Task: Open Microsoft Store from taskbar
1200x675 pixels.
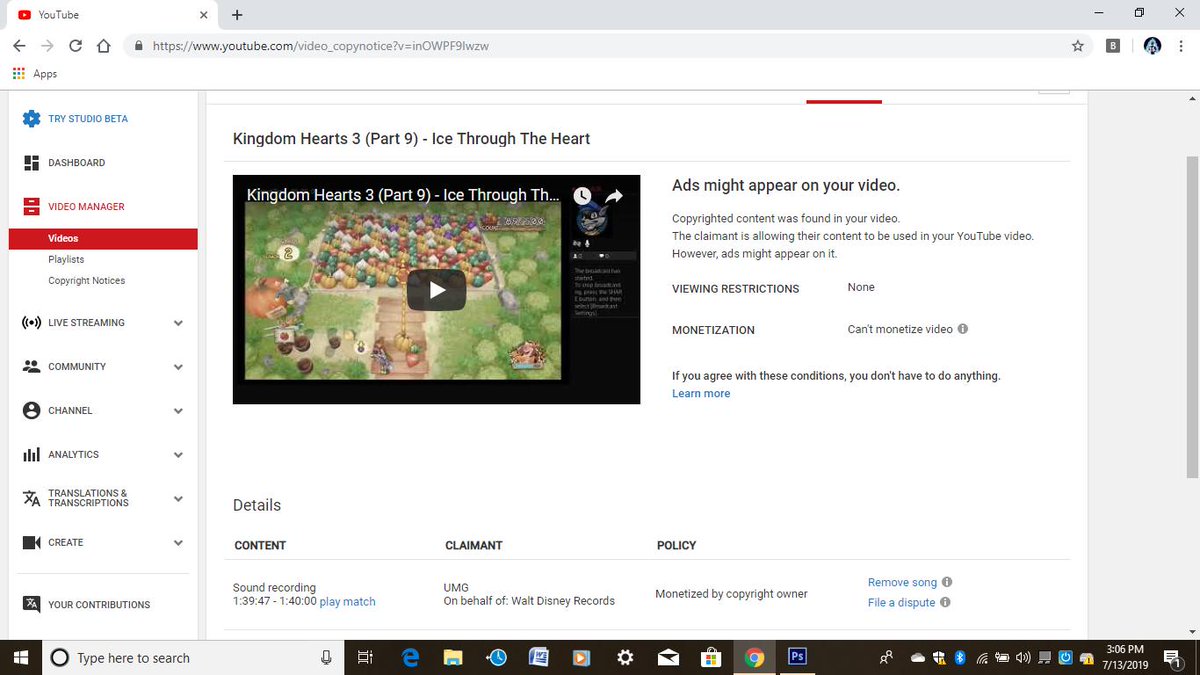Action: [x=711, y=657]
